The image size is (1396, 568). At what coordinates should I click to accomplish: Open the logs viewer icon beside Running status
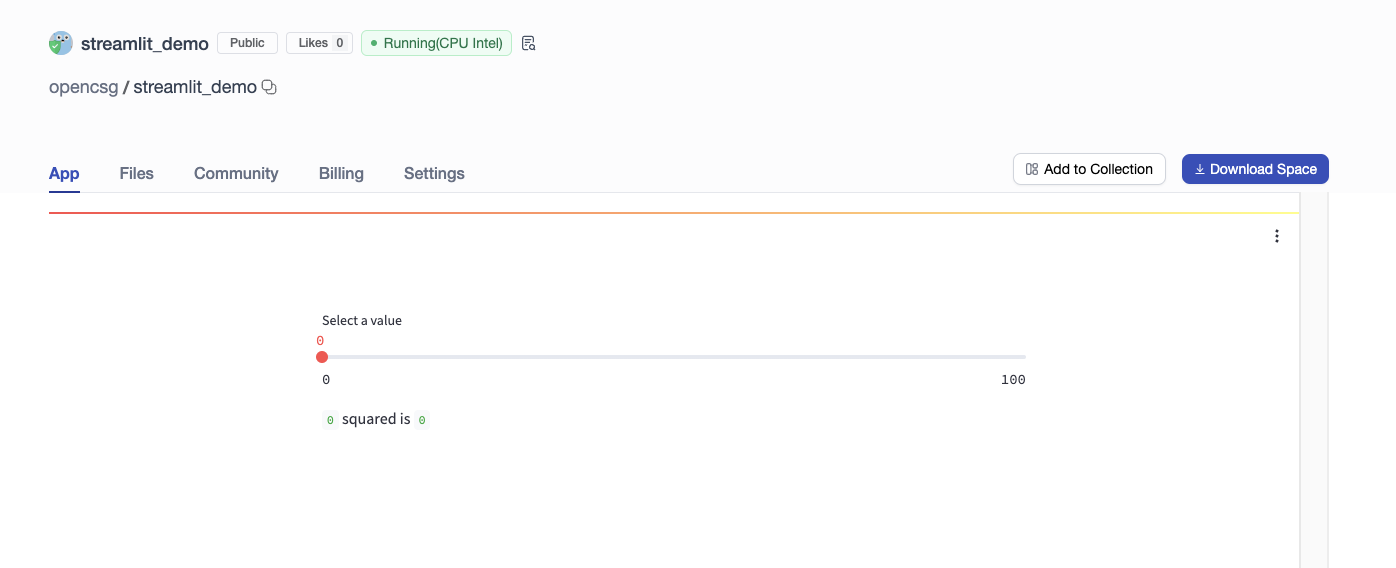click(x=529, y=43)
